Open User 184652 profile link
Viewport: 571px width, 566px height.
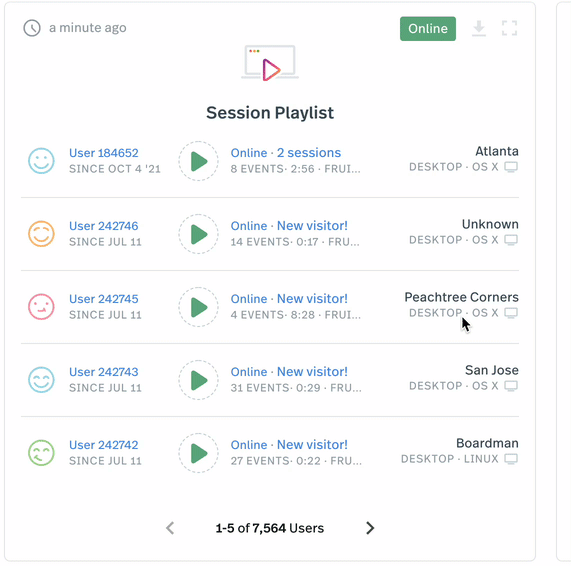click(x=104, y=153)
